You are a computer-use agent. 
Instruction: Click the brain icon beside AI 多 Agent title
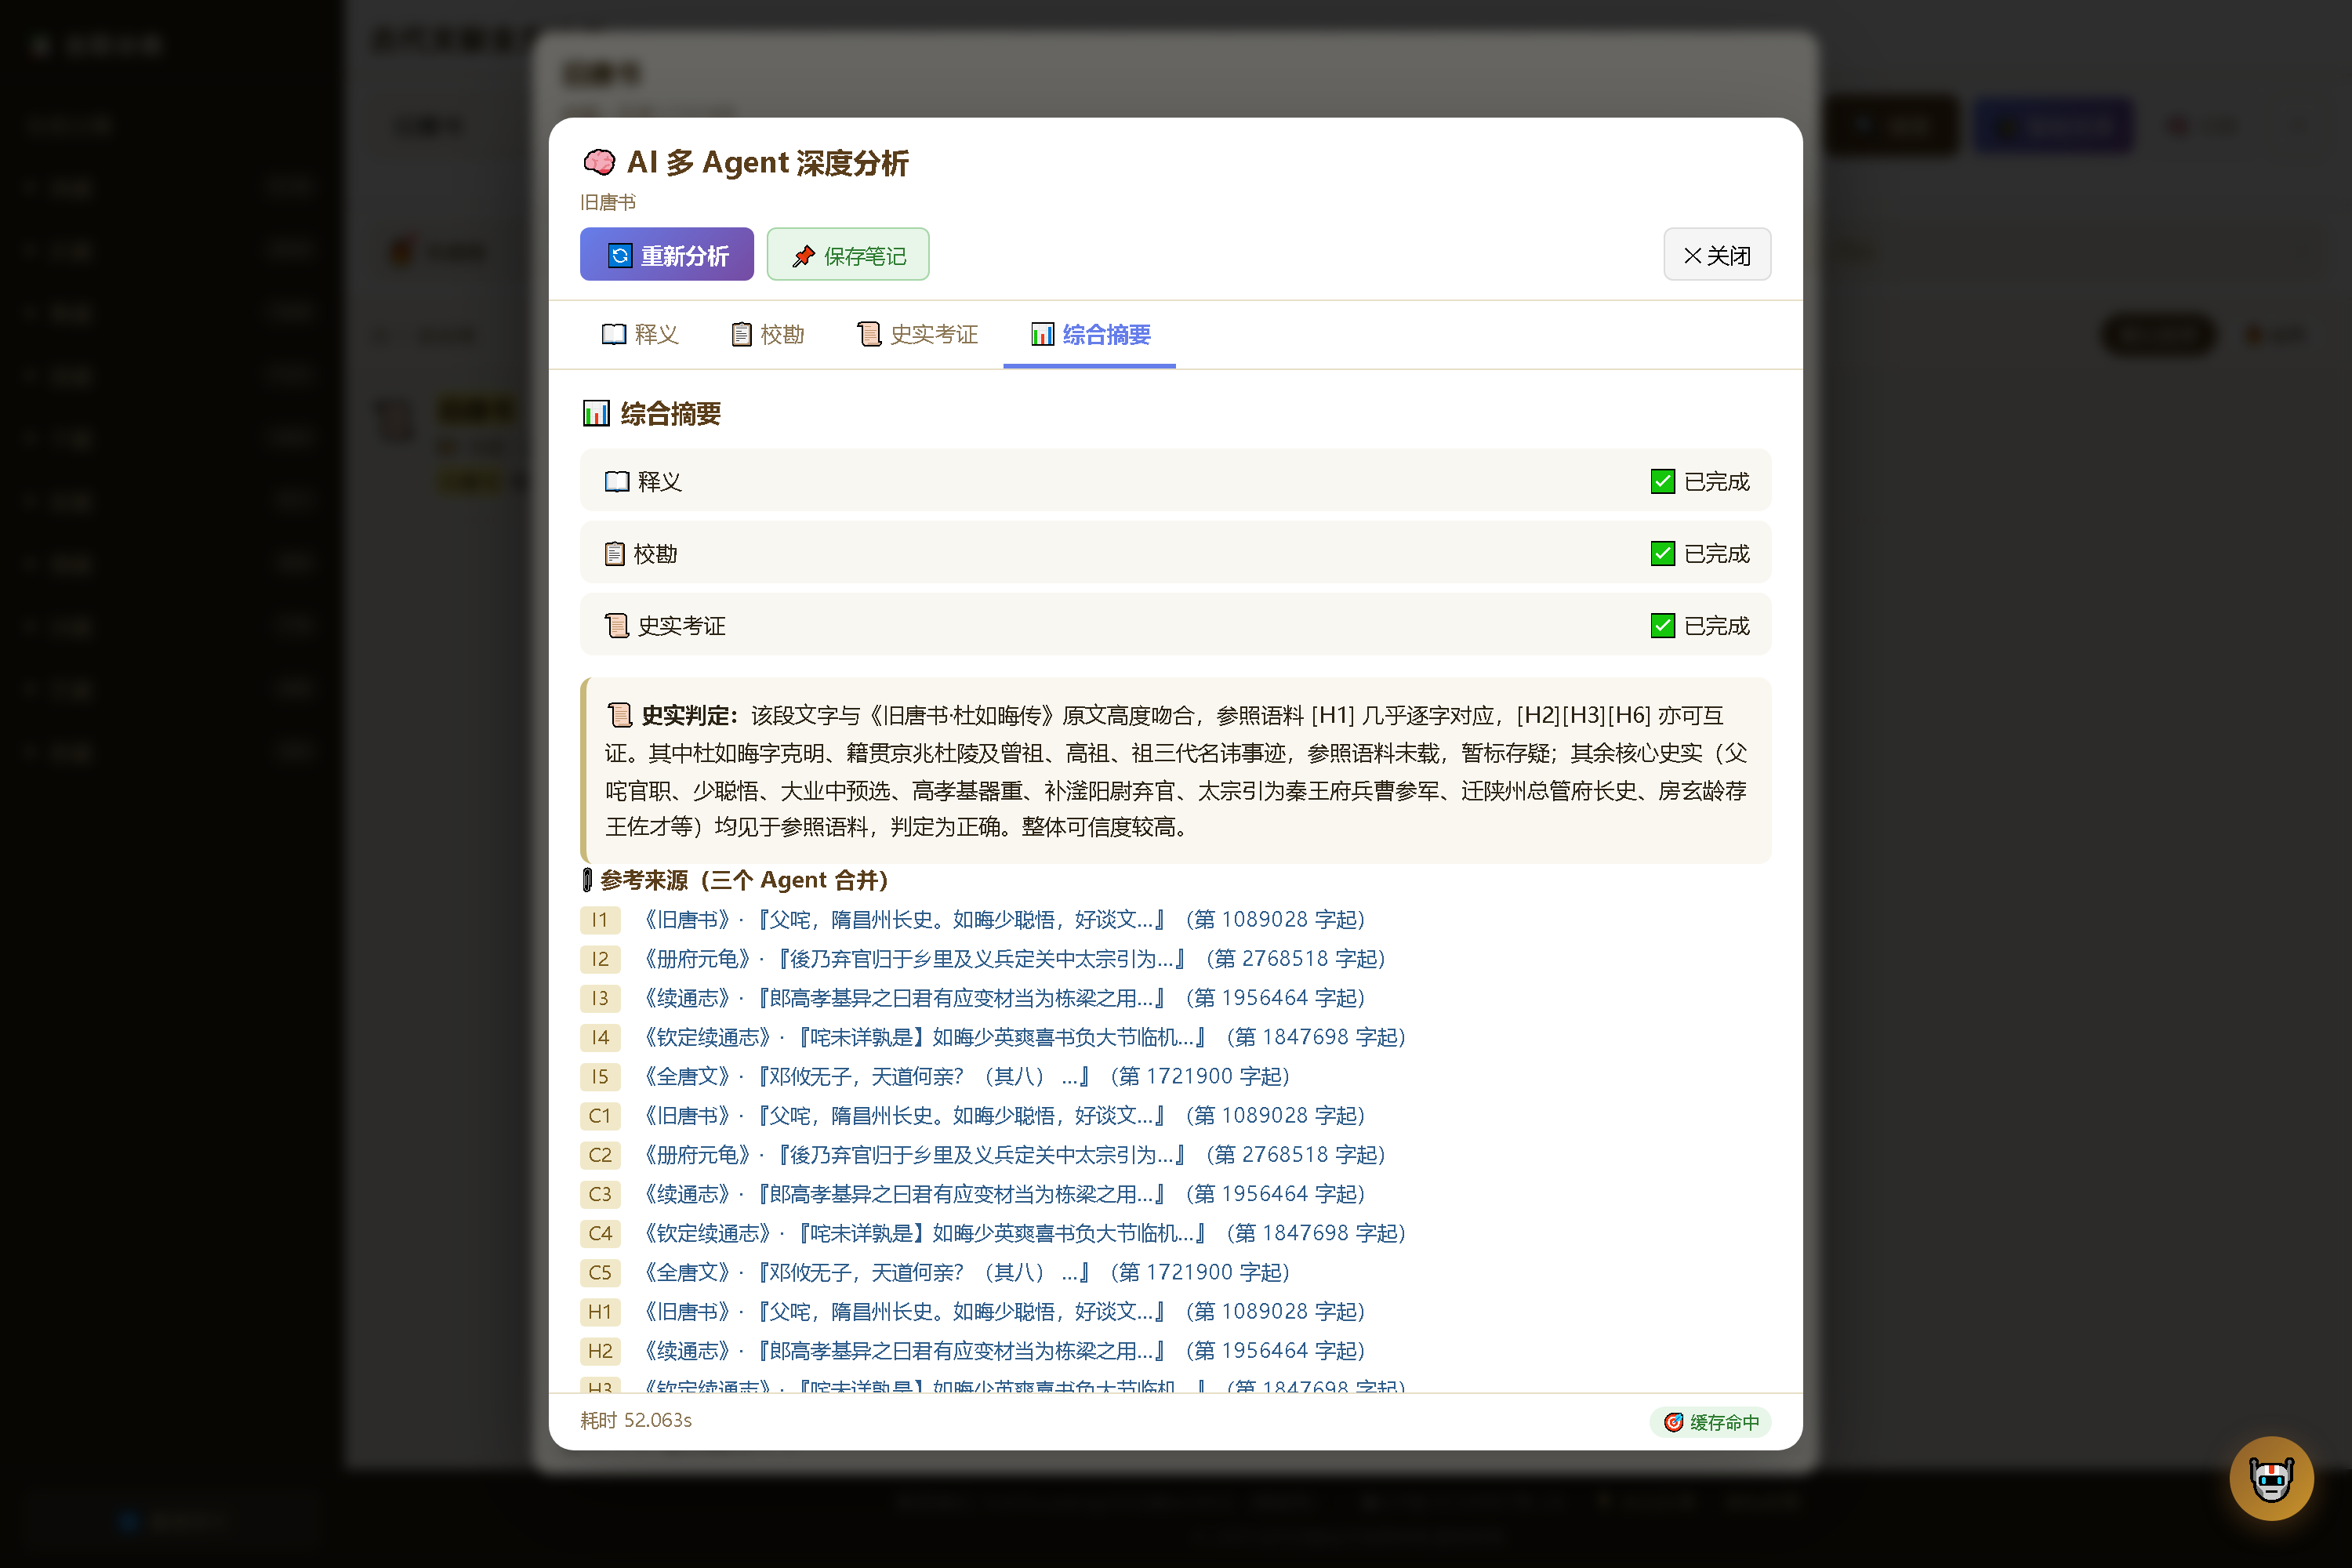(599, 162)
